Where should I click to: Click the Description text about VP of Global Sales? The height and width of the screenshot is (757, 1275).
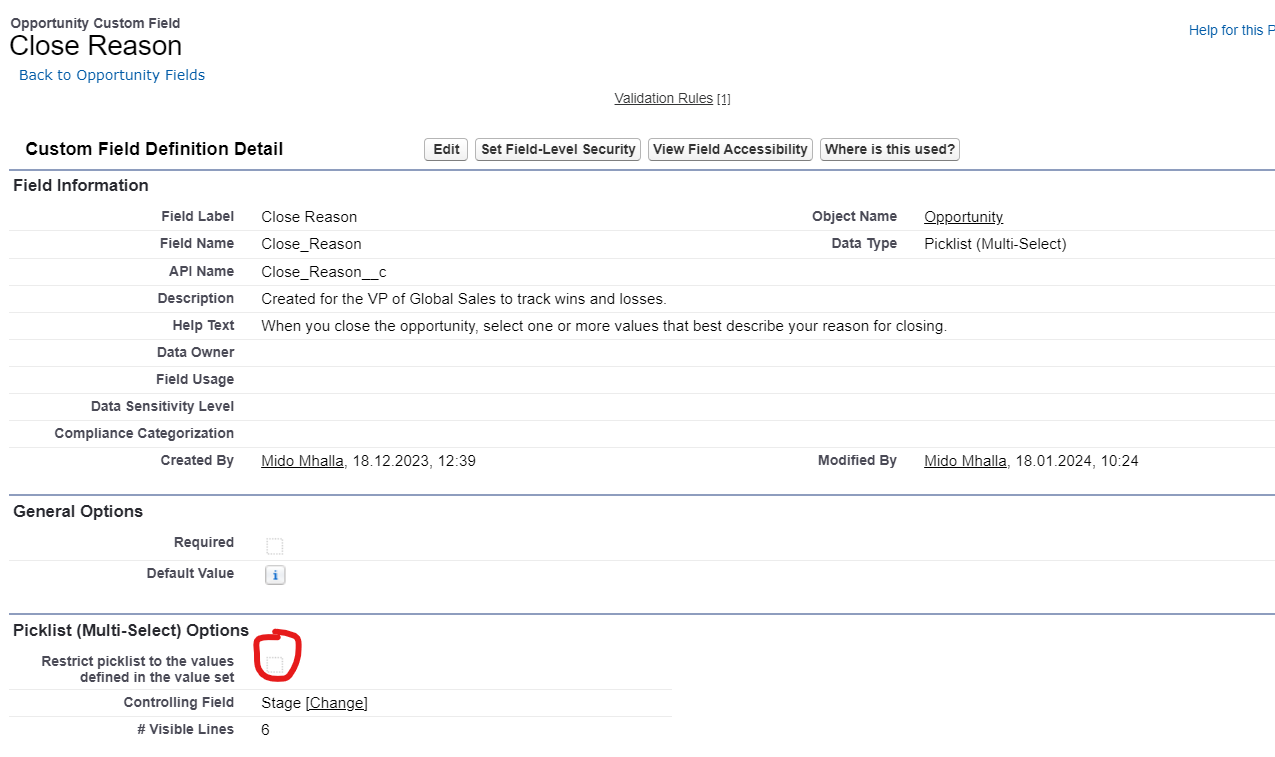click(463, 299)
